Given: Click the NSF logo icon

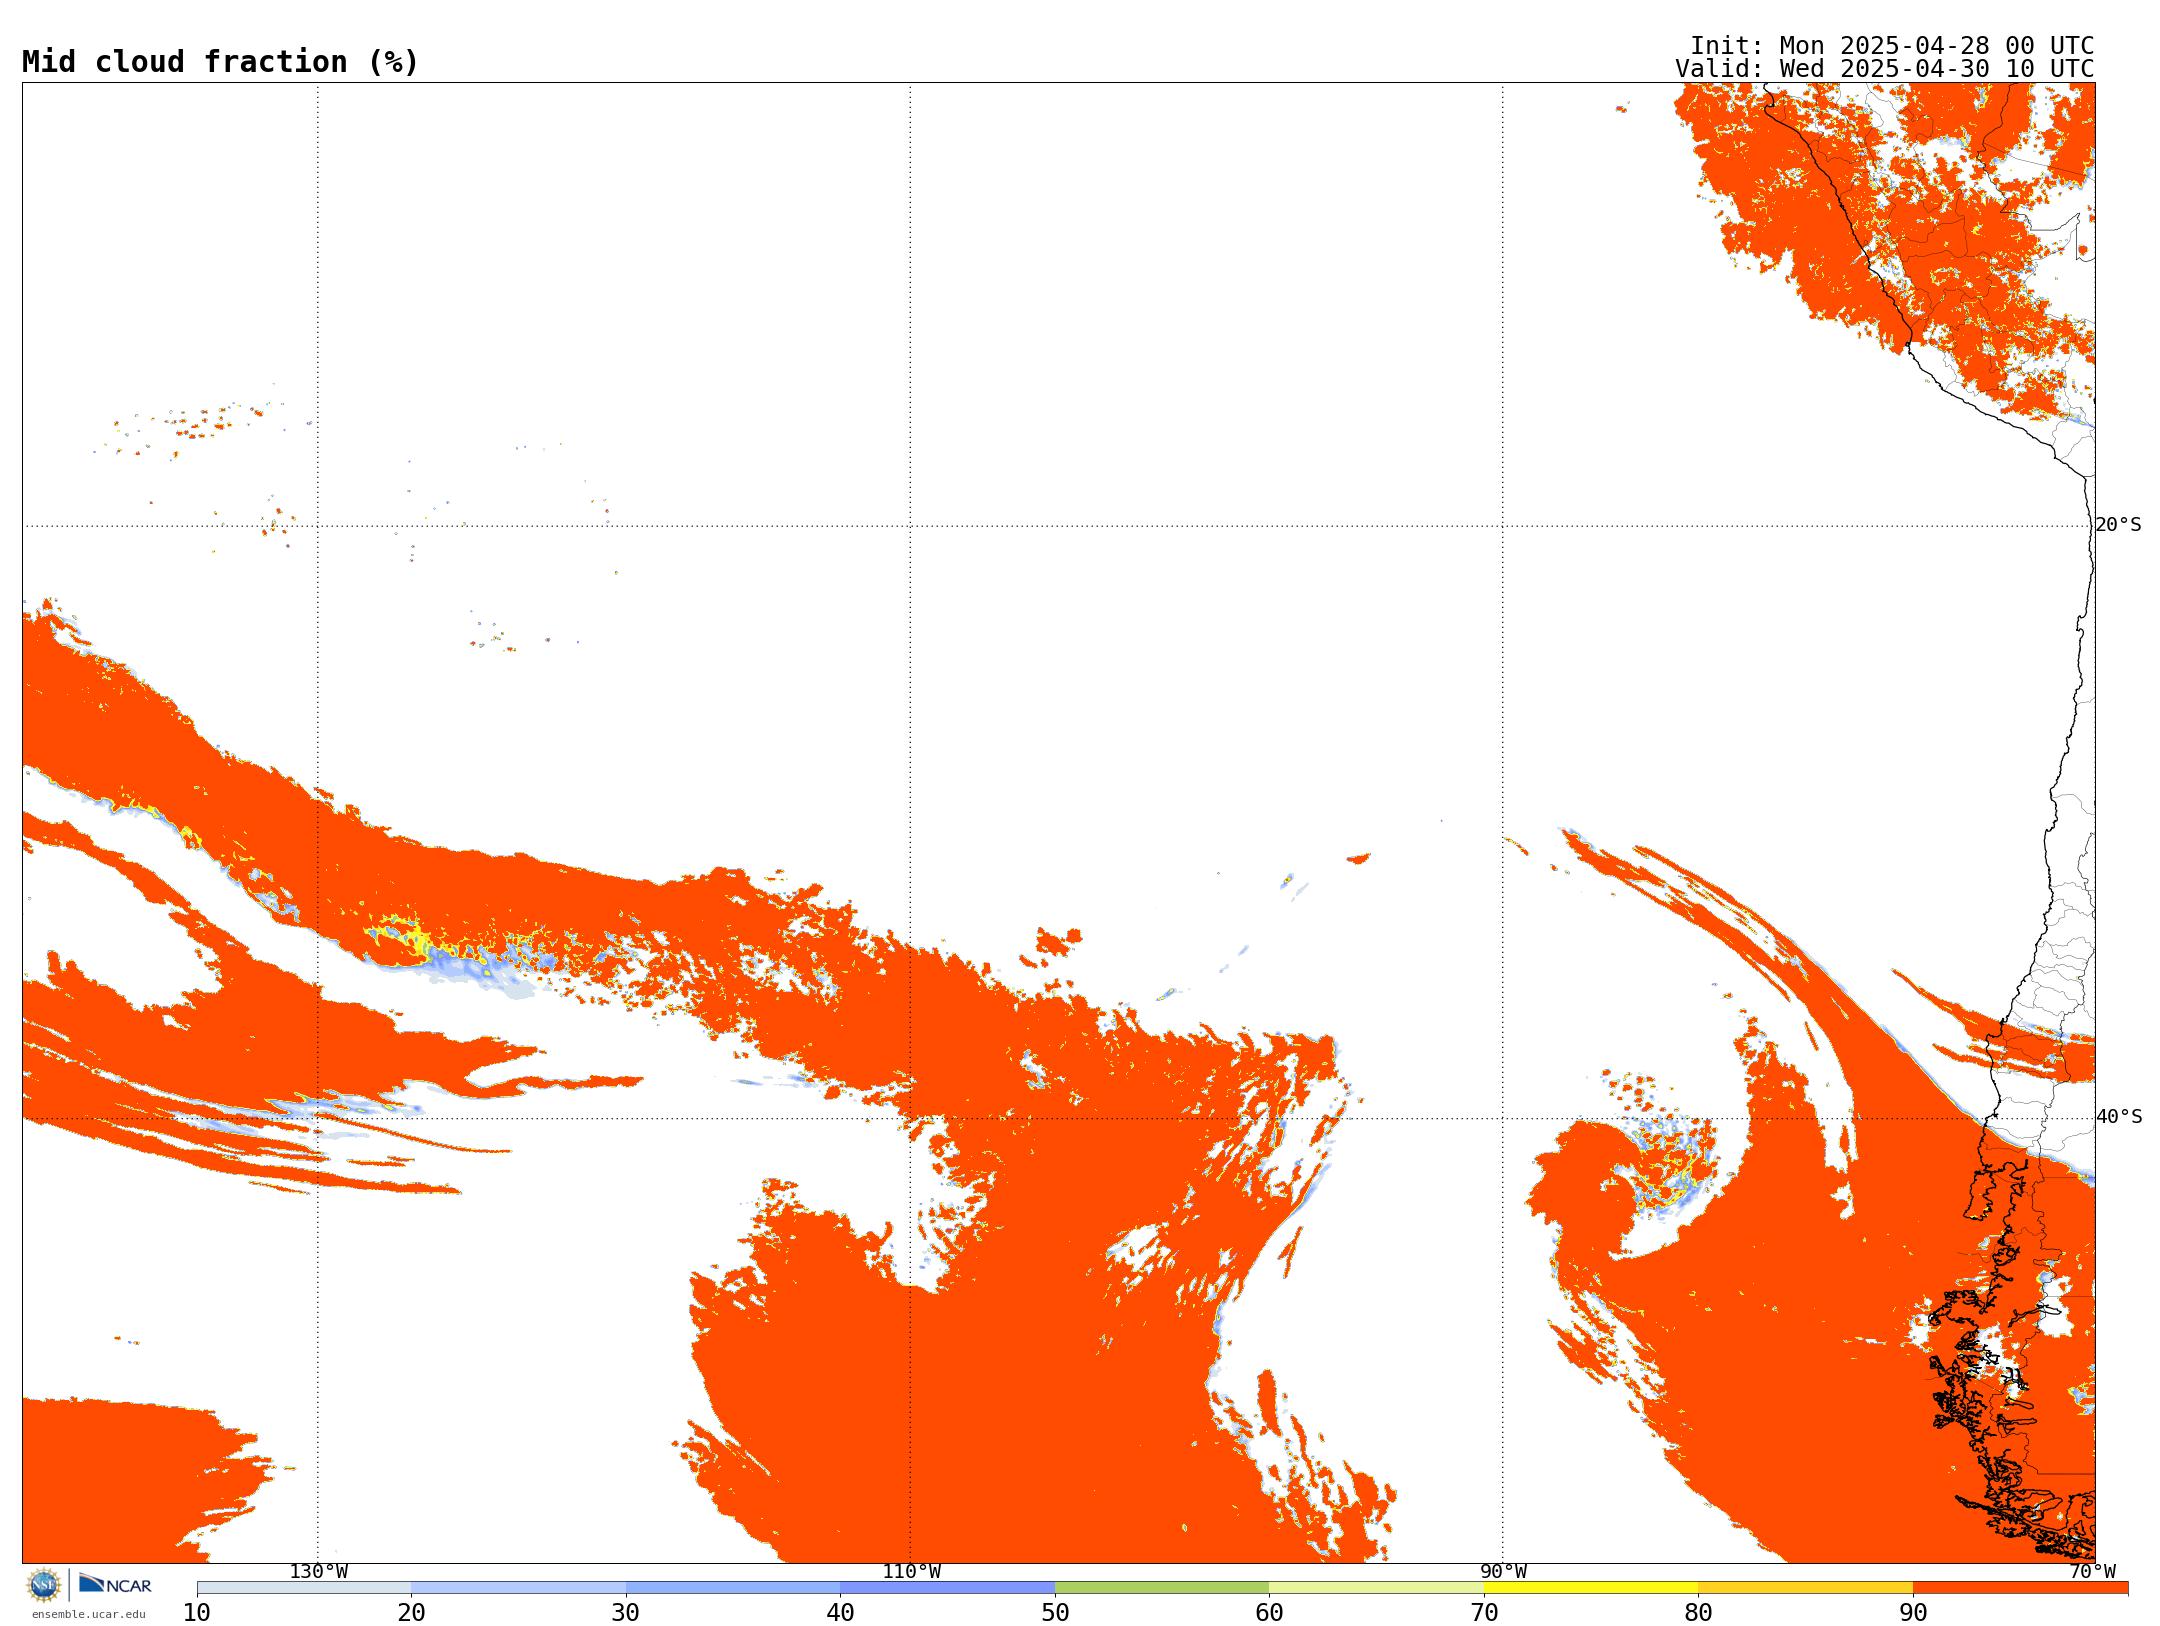Looking at the screenshot, I should pos(44,1585).
